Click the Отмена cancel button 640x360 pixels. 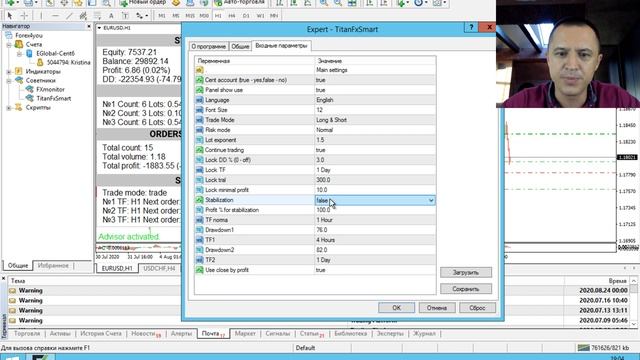(437, 308)
